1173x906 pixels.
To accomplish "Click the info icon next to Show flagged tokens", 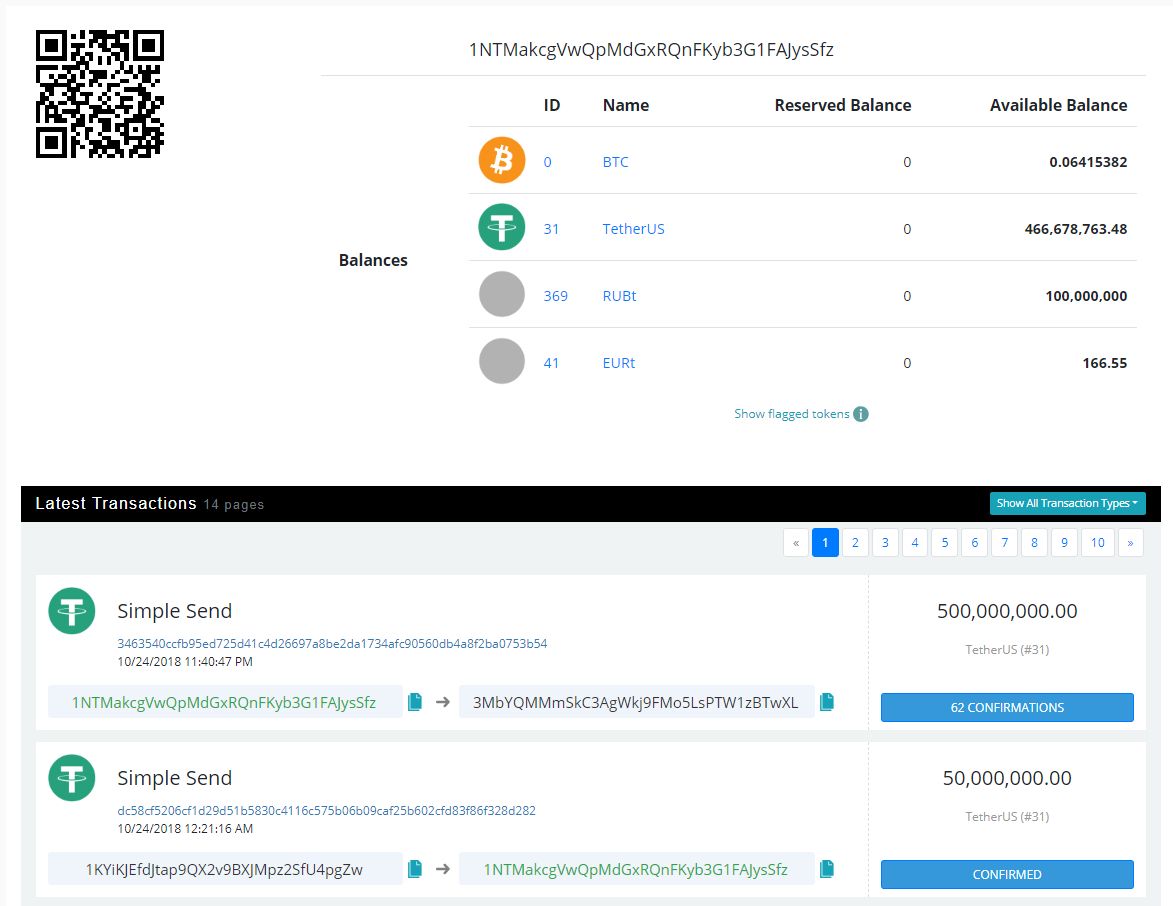I will point(861,413).
